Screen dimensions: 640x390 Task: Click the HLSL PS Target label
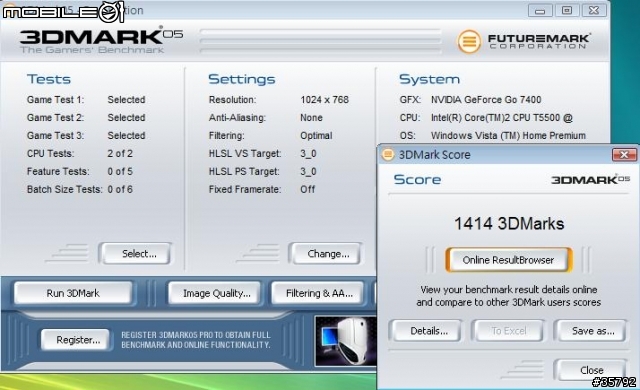(244, 172)
